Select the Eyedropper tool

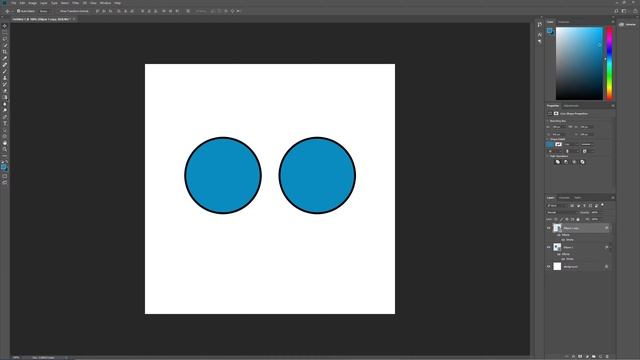point(5,58)
